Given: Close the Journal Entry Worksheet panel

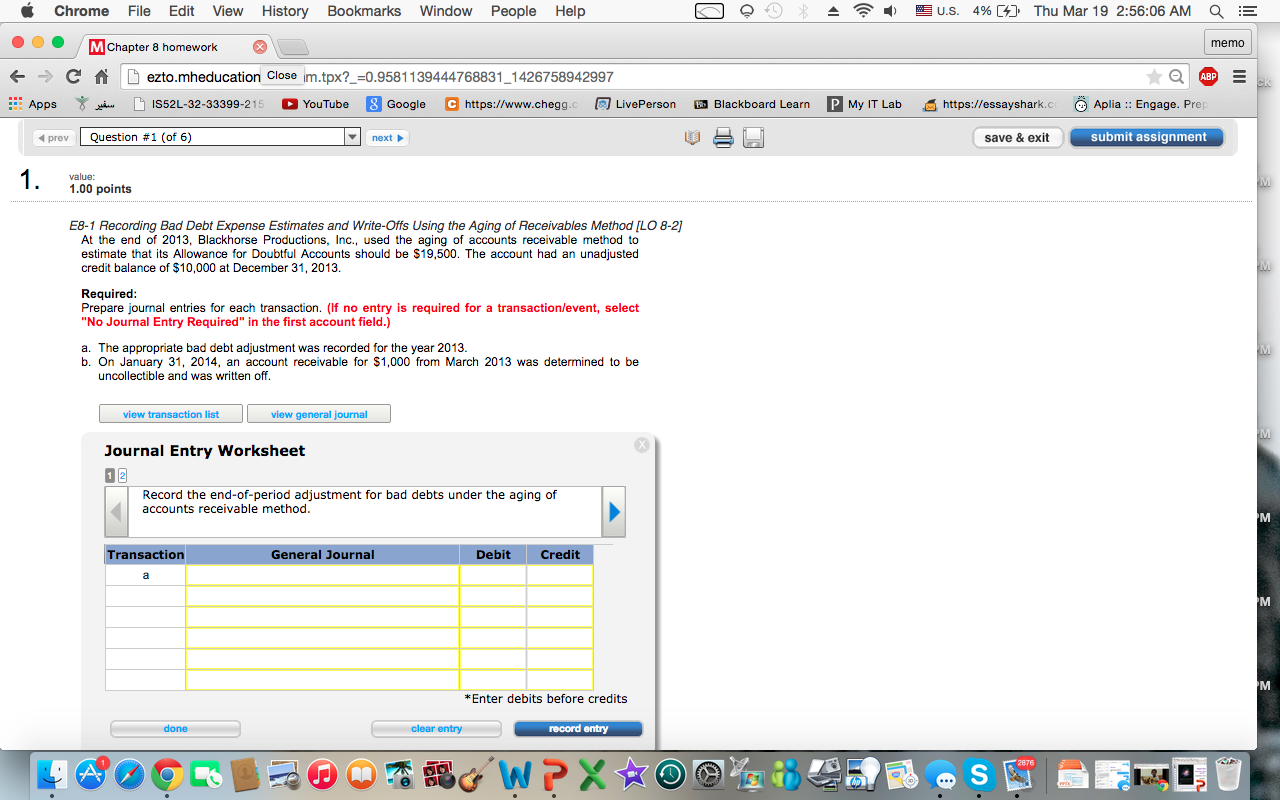Looking at the screenshot, I should (x=642, y=445).
